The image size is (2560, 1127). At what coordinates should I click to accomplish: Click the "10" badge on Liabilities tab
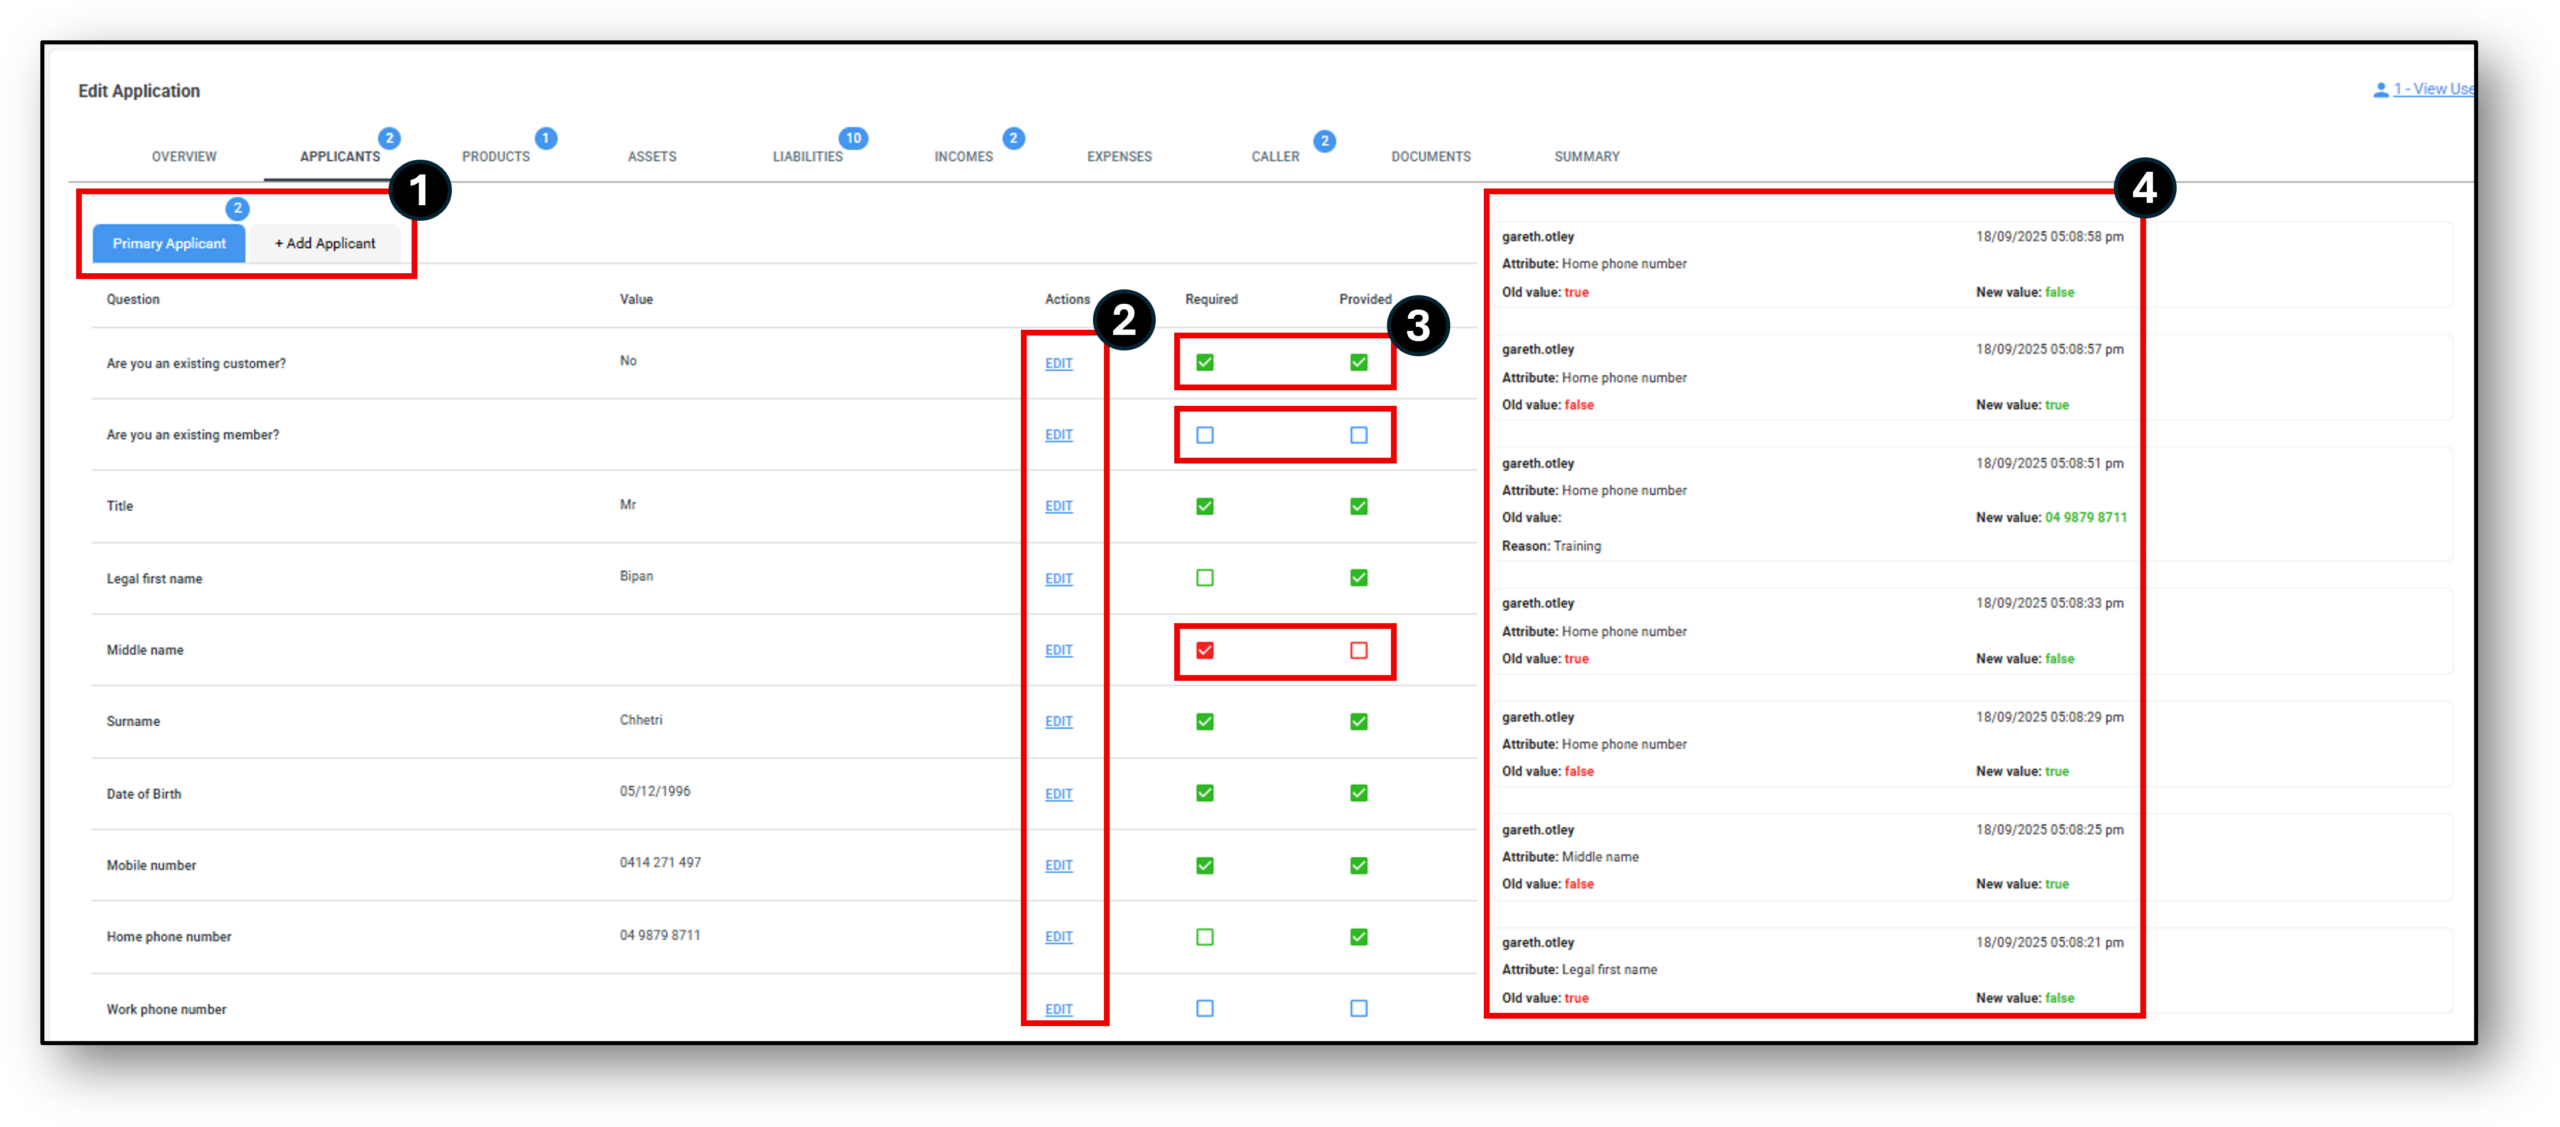[853, 137]
